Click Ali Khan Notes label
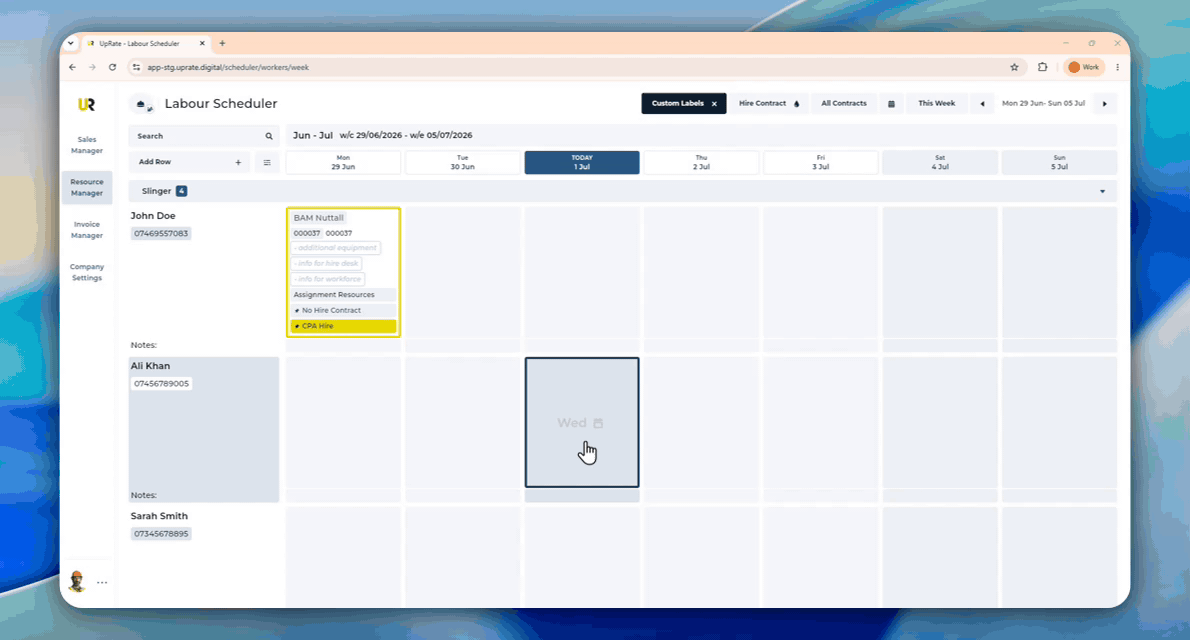The height and width of the screenshot is (640, 1190). (143, 495)
